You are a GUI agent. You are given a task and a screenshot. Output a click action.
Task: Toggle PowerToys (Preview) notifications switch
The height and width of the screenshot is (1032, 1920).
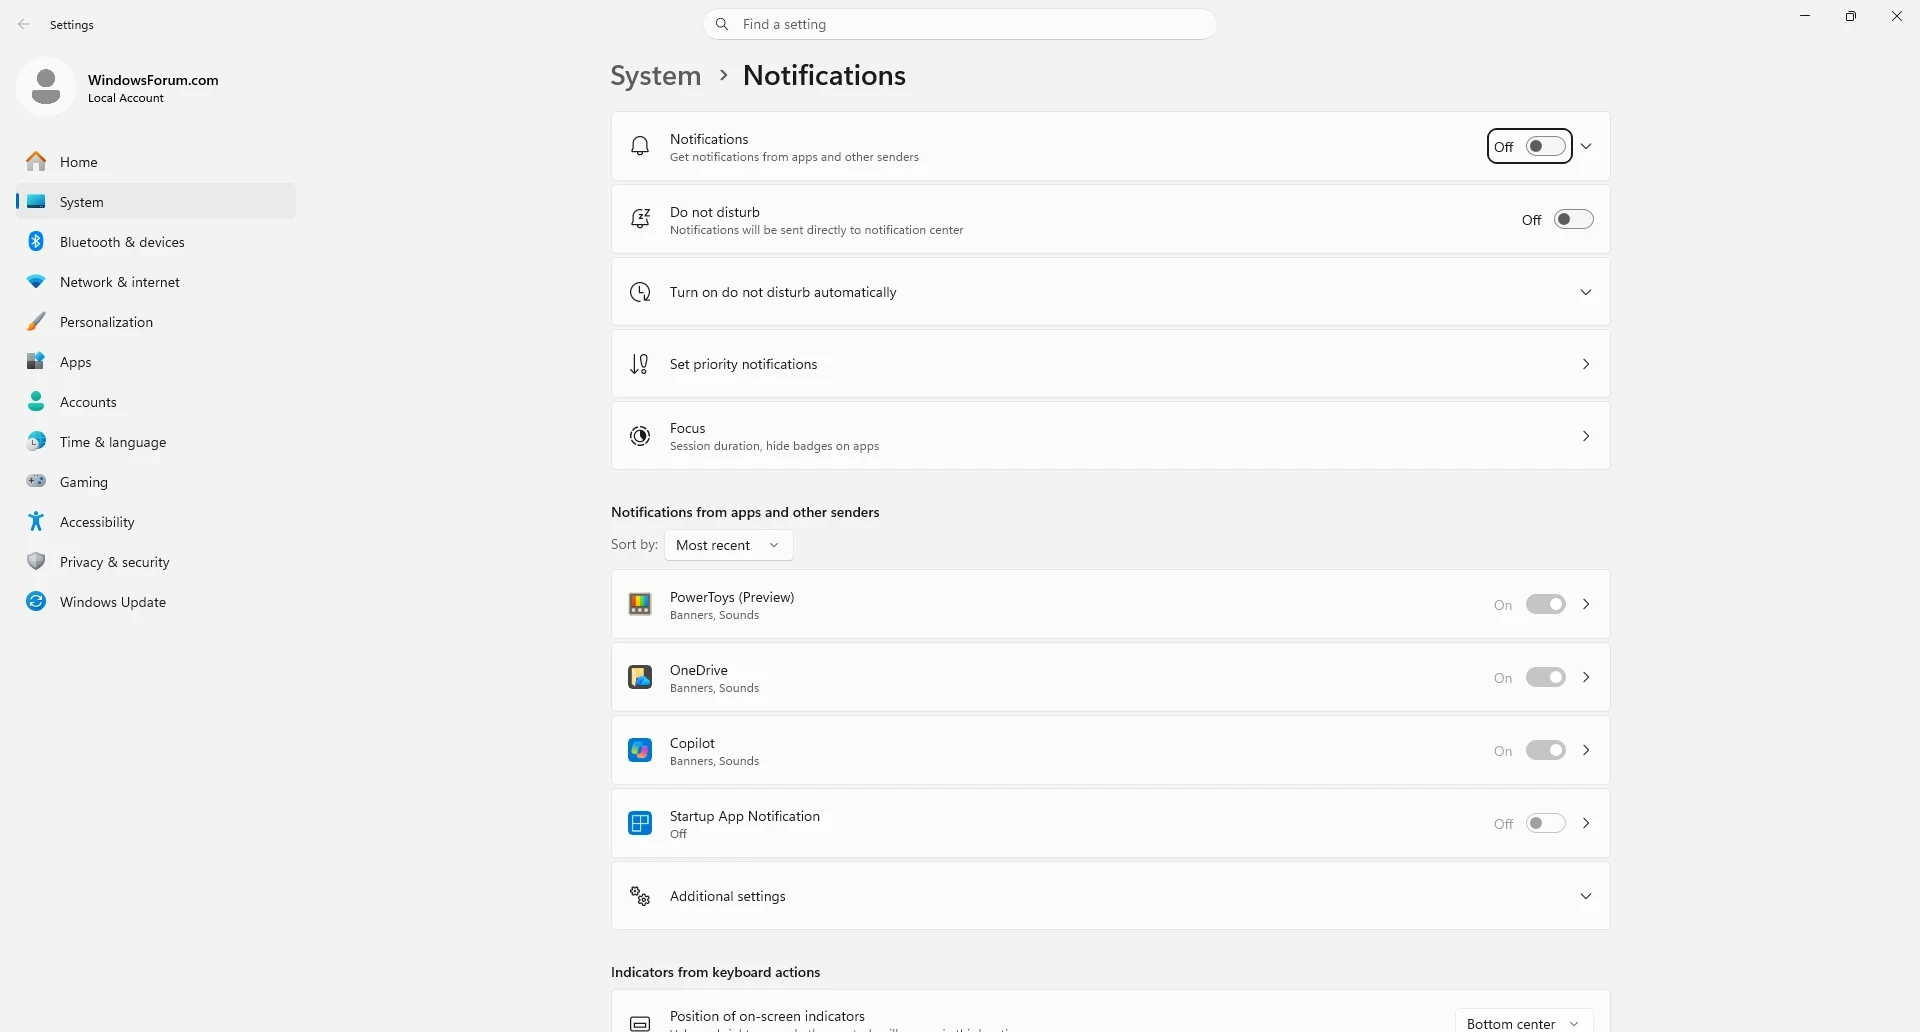click(x=1545, y=604)
